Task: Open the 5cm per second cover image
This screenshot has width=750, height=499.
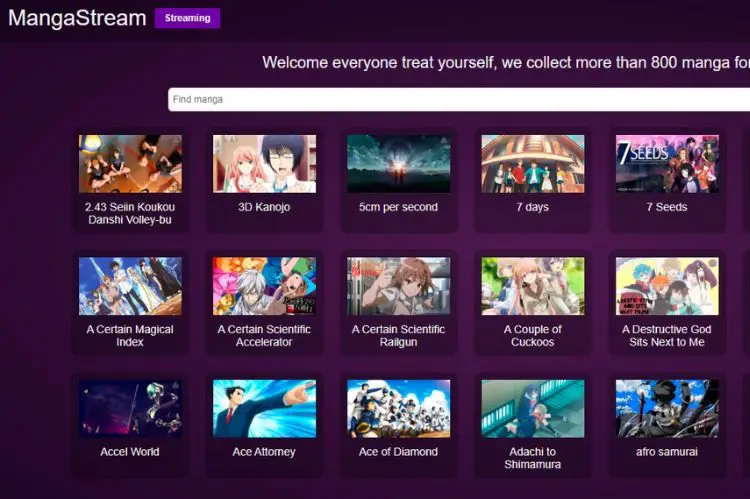Action: [x=398, y=164]
